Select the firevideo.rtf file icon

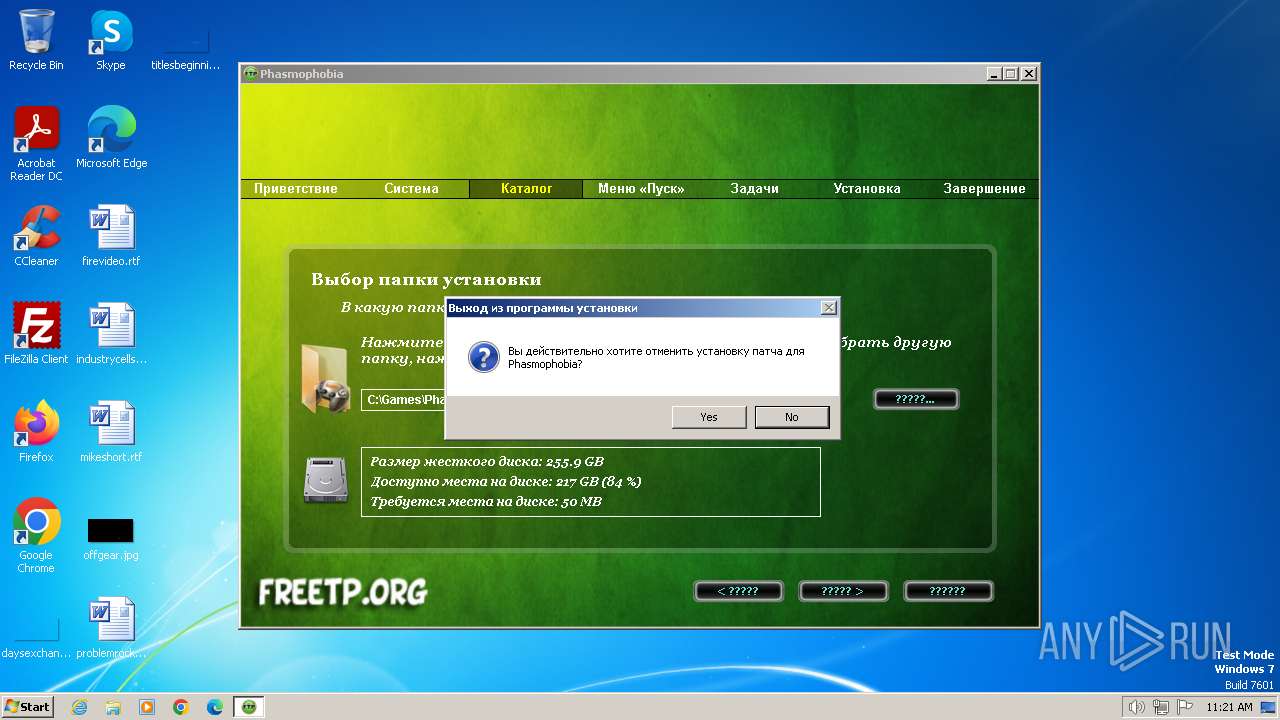(111, 236)
